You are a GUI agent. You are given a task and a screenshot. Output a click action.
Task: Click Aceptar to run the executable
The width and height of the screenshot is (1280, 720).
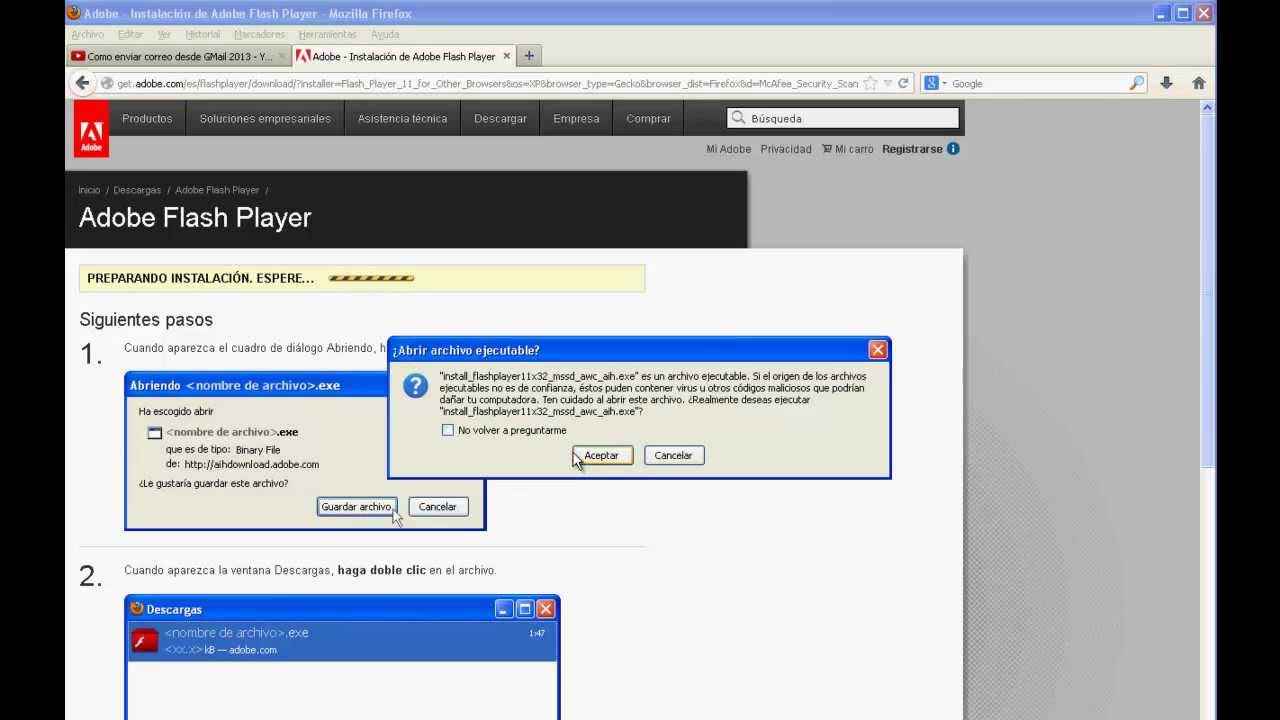click(602, 455)
